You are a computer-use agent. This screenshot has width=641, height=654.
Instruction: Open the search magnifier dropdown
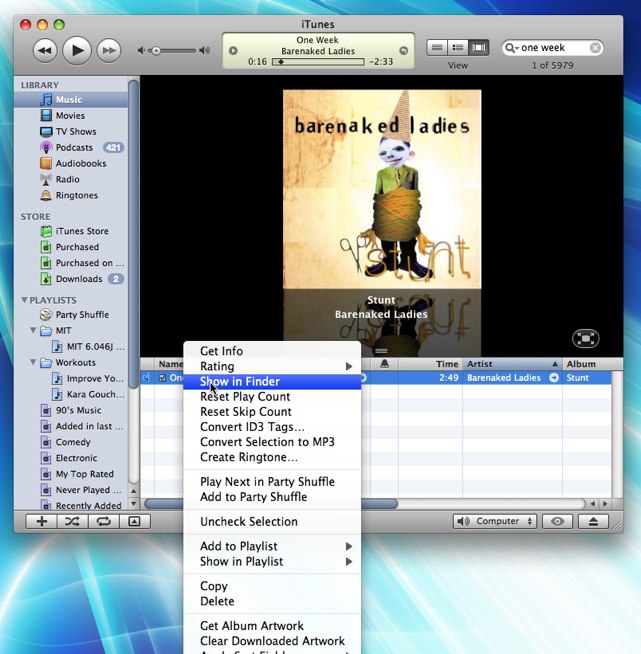(511, 48)
